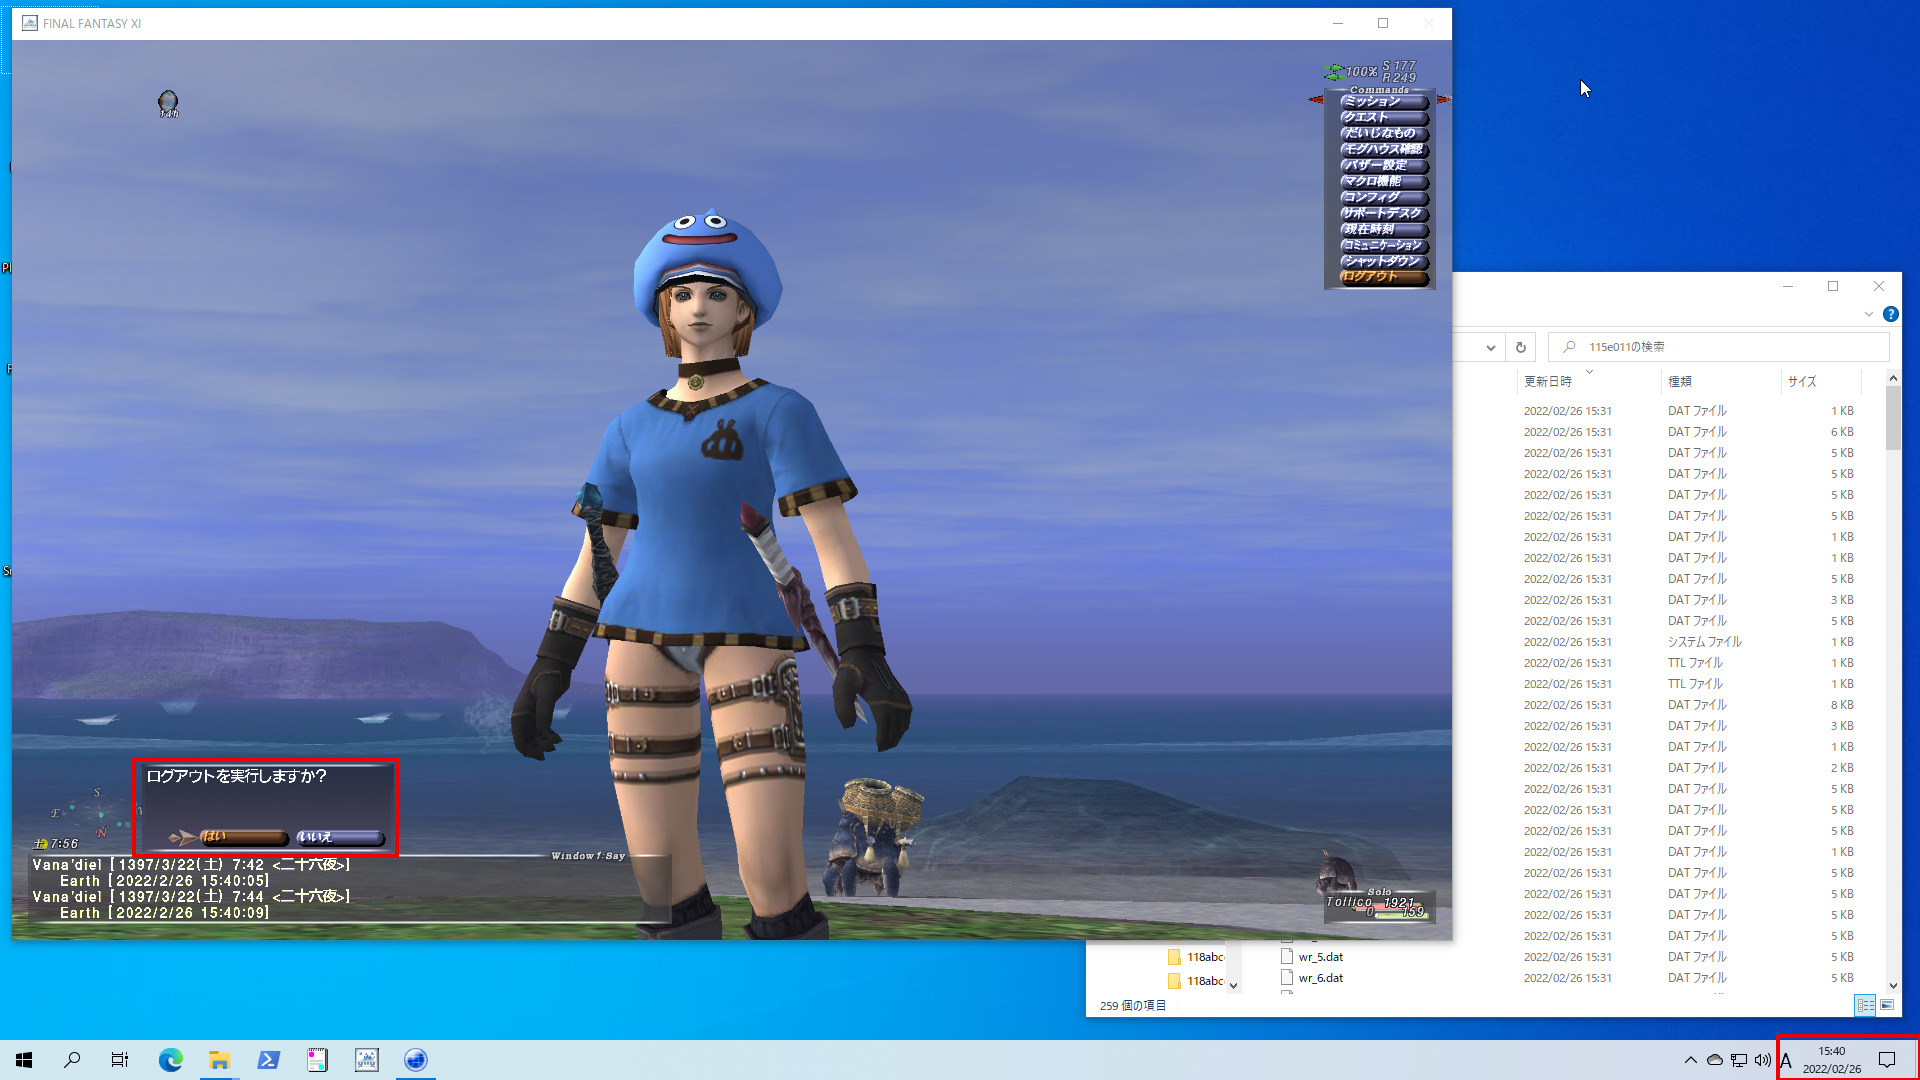
Task: Open the notepad app taskbar icon
Action: (318, 1060)
